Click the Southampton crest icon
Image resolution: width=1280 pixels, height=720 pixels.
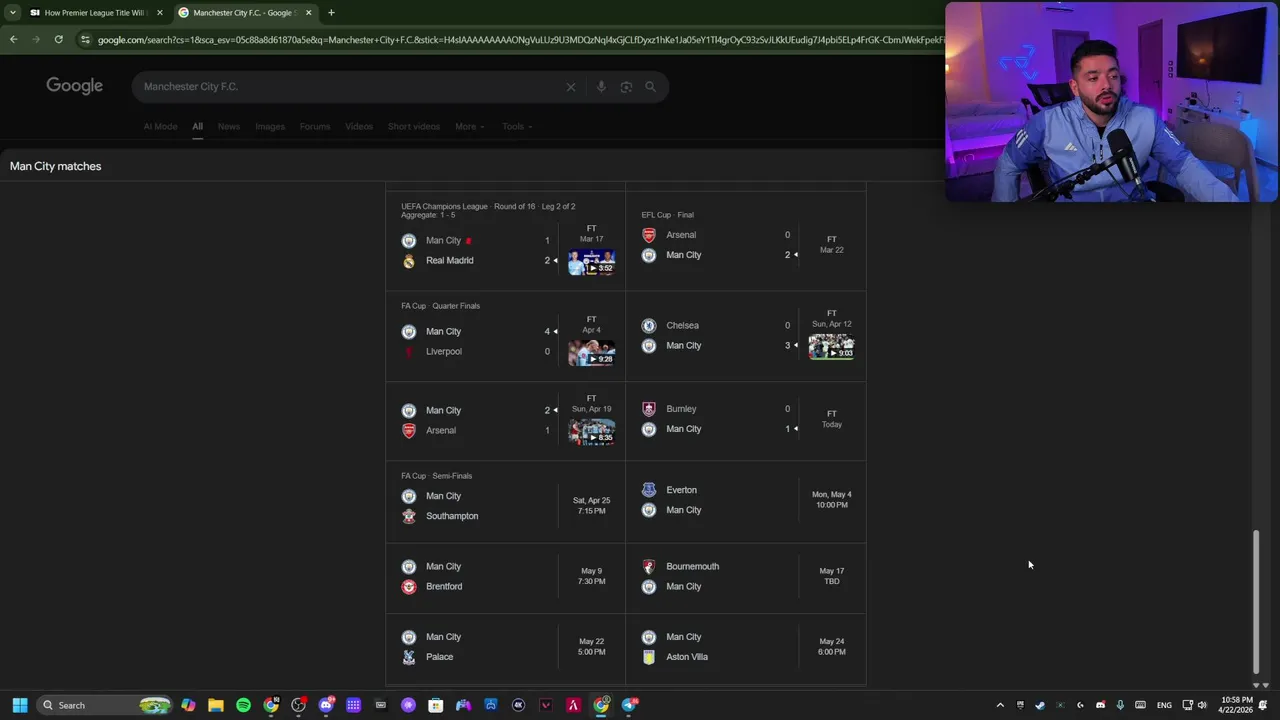[x=409, y=516]
